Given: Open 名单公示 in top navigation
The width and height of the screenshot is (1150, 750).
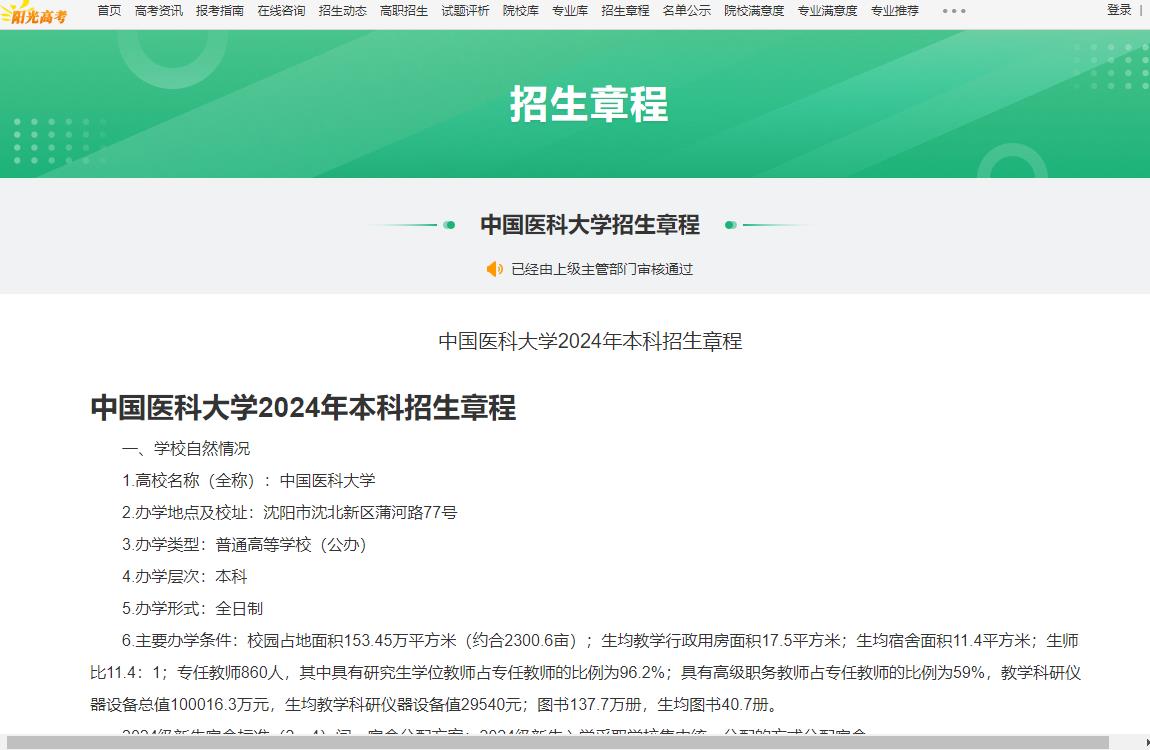Looking at the screenshot, I should tap(686, 11).
